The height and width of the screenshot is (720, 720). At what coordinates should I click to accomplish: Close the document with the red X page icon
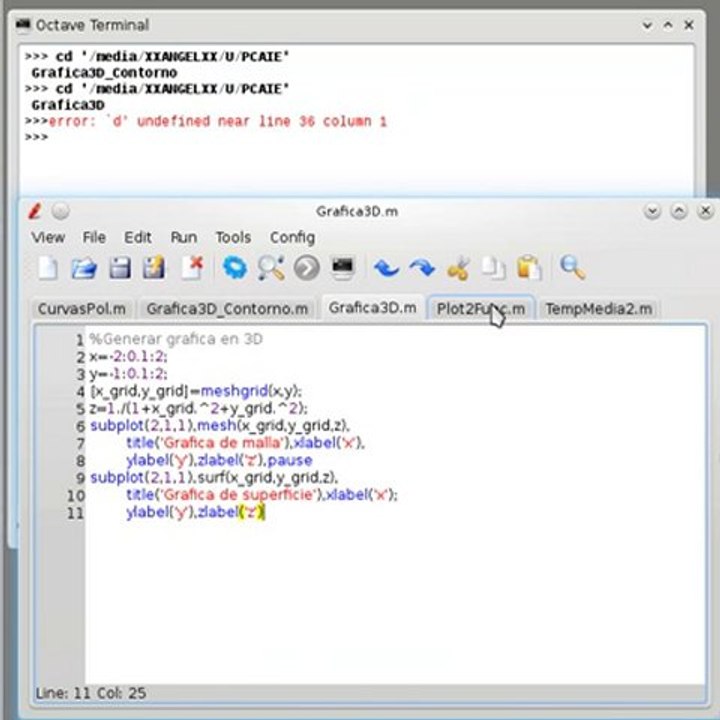[192, 267]
